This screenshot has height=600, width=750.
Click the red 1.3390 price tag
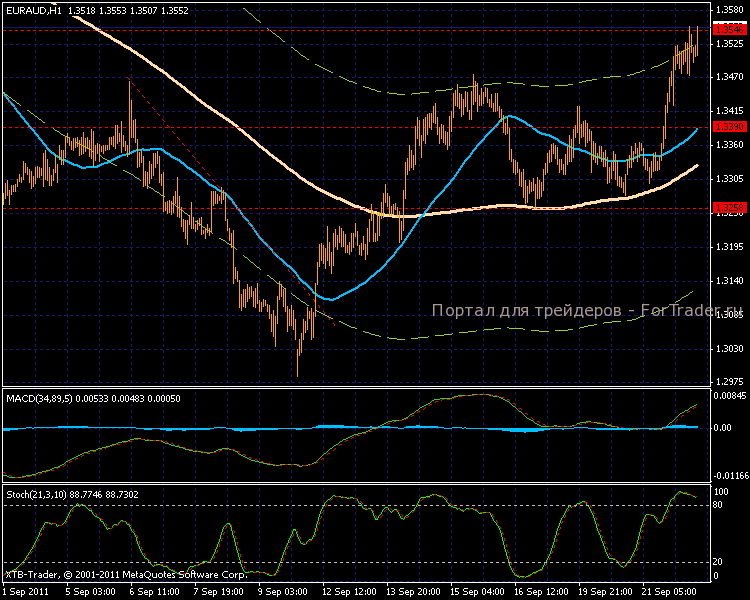coord(729,127)
